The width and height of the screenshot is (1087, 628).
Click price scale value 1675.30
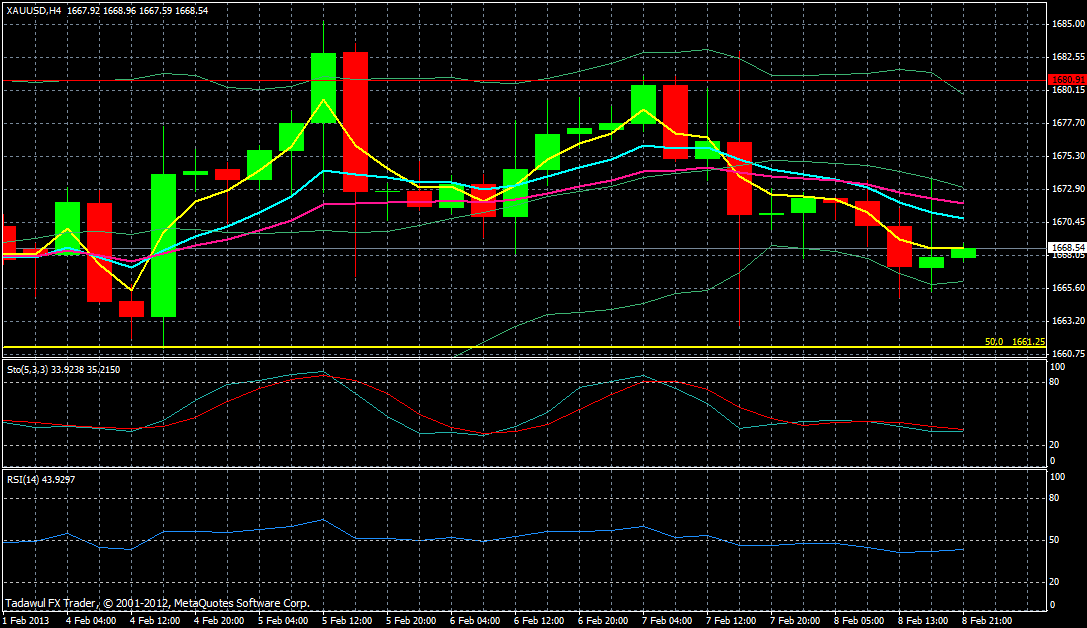pyautogui.click(x=1068, y=156)
